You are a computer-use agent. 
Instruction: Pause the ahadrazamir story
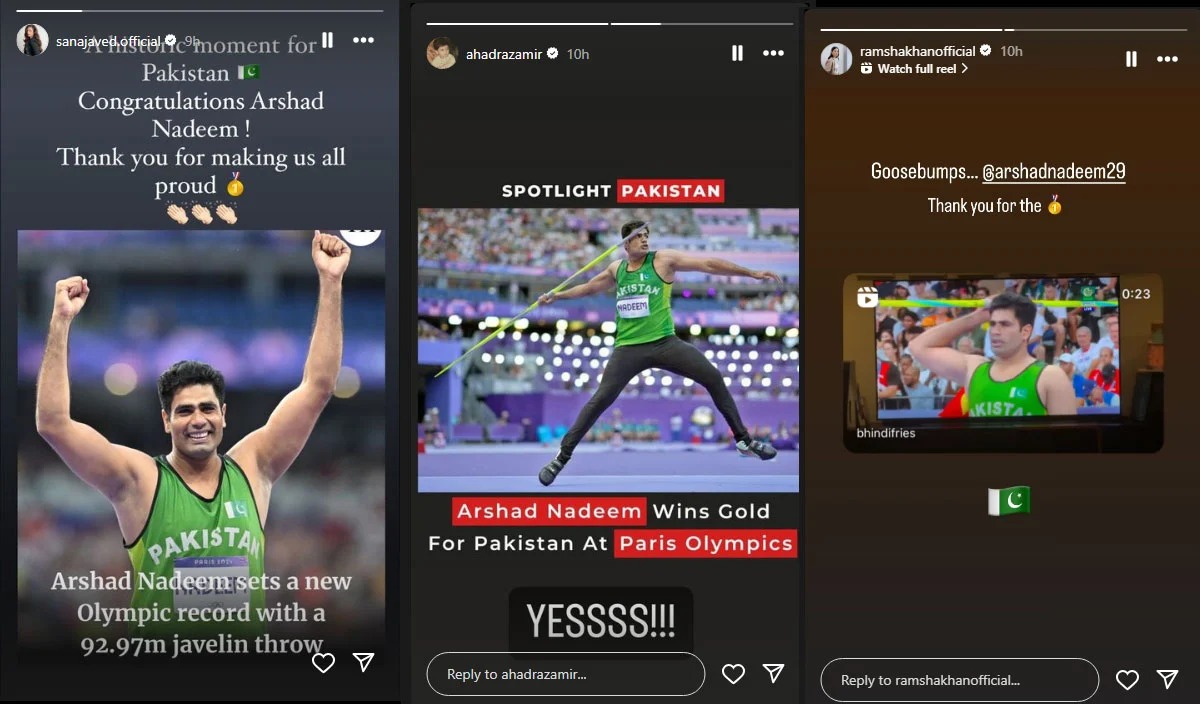coord(737,54)
